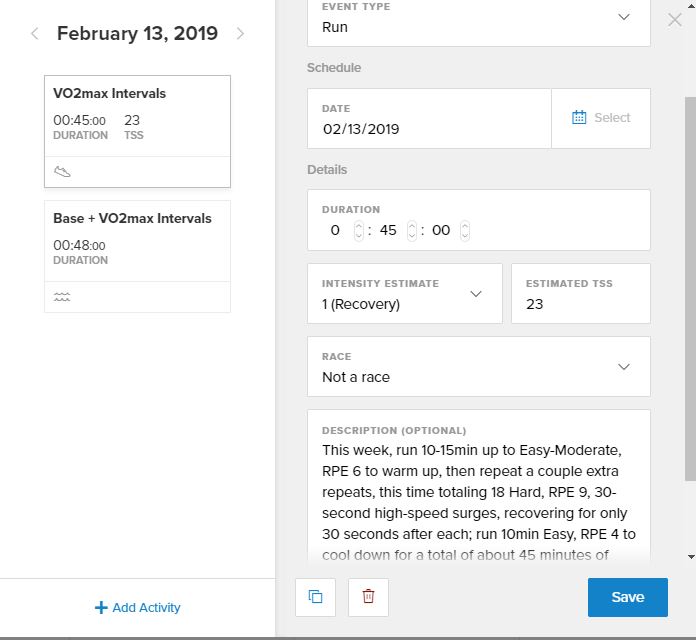Expand the Race dropdown
Viewport: 696px width, 640px height.
point(624,367)
